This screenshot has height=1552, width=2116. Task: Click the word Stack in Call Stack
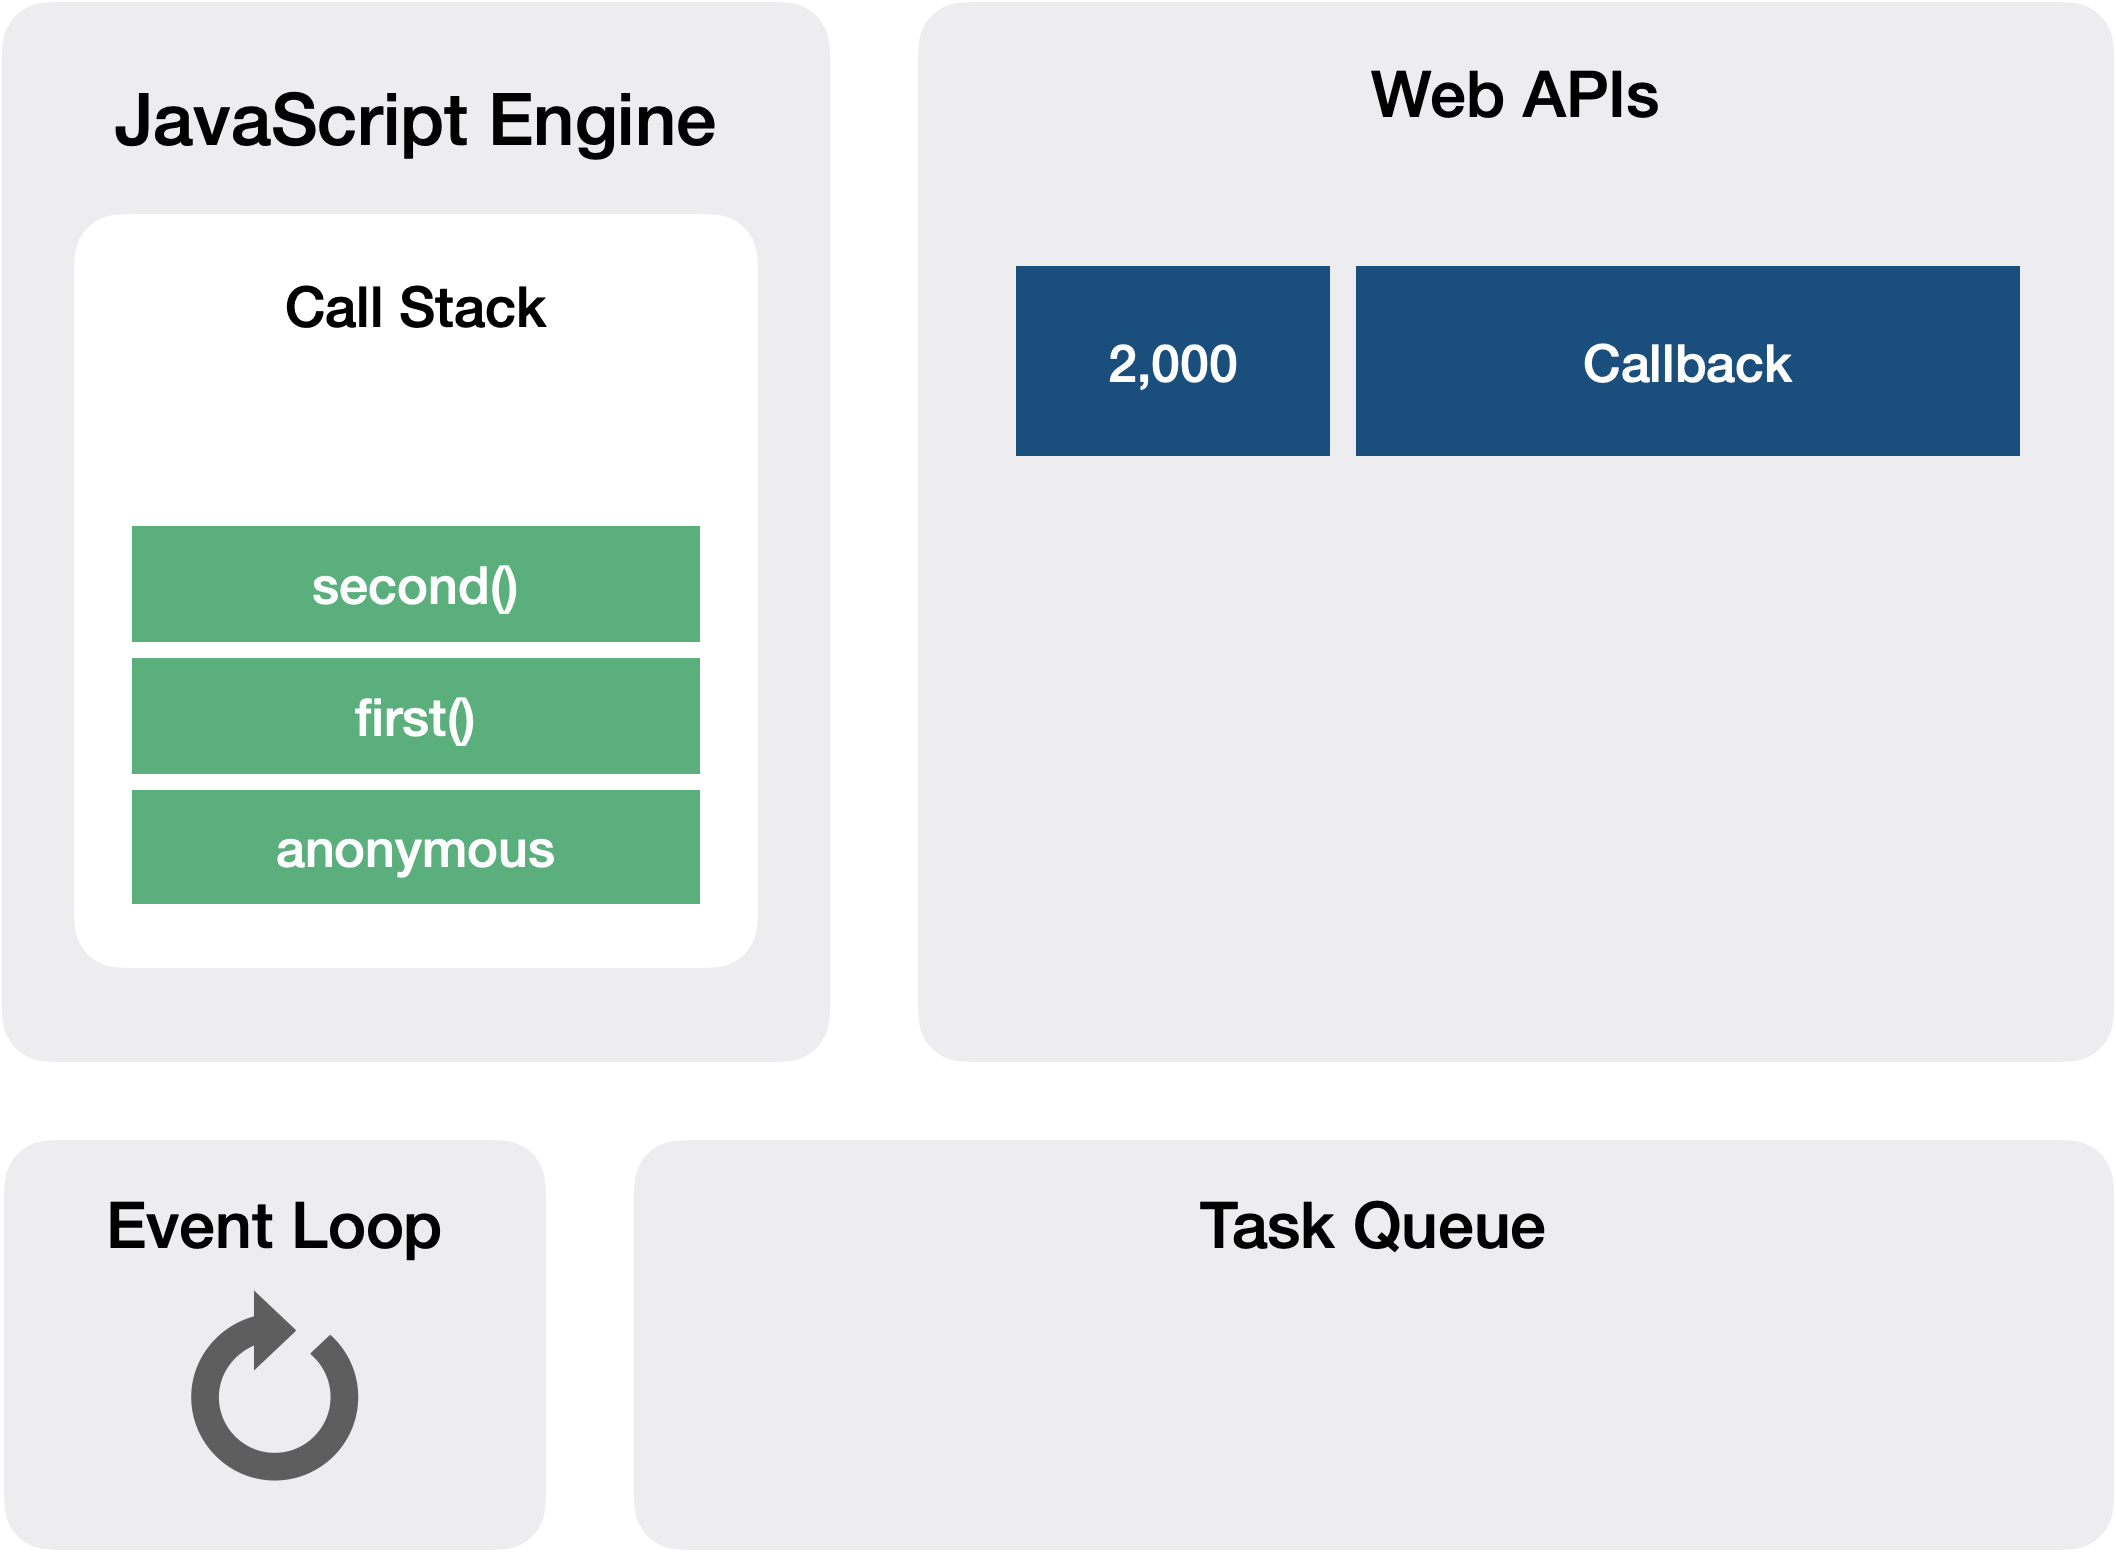point(472,307)
